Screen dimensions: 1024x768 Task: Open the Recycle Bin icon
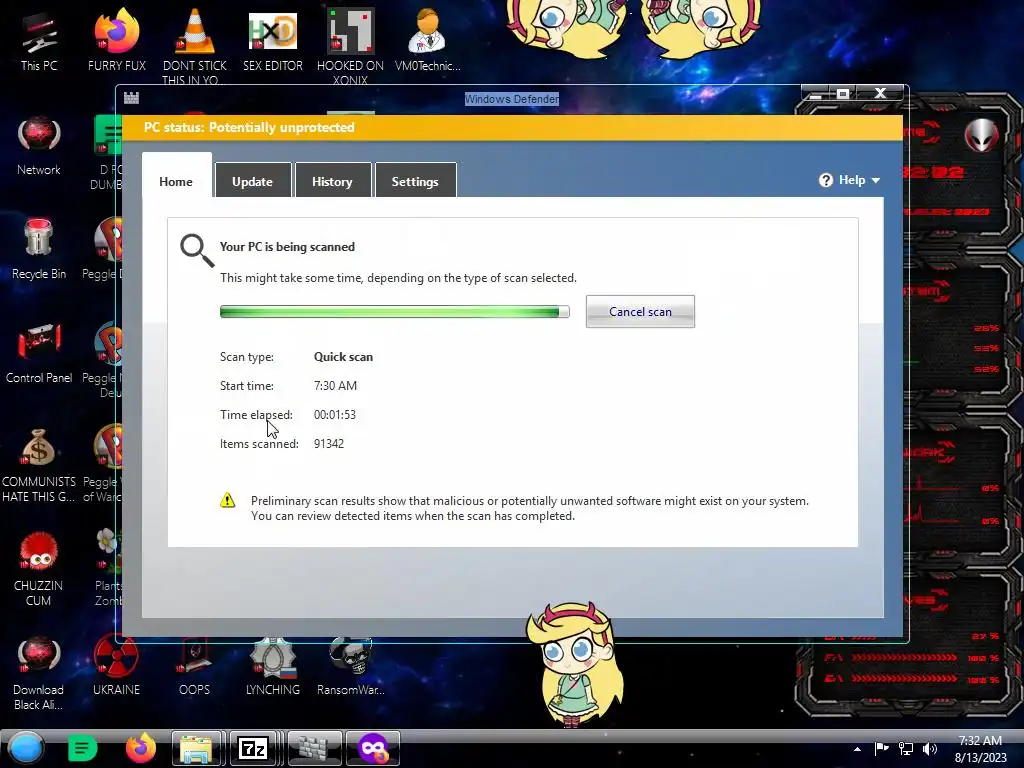(39, 250)
